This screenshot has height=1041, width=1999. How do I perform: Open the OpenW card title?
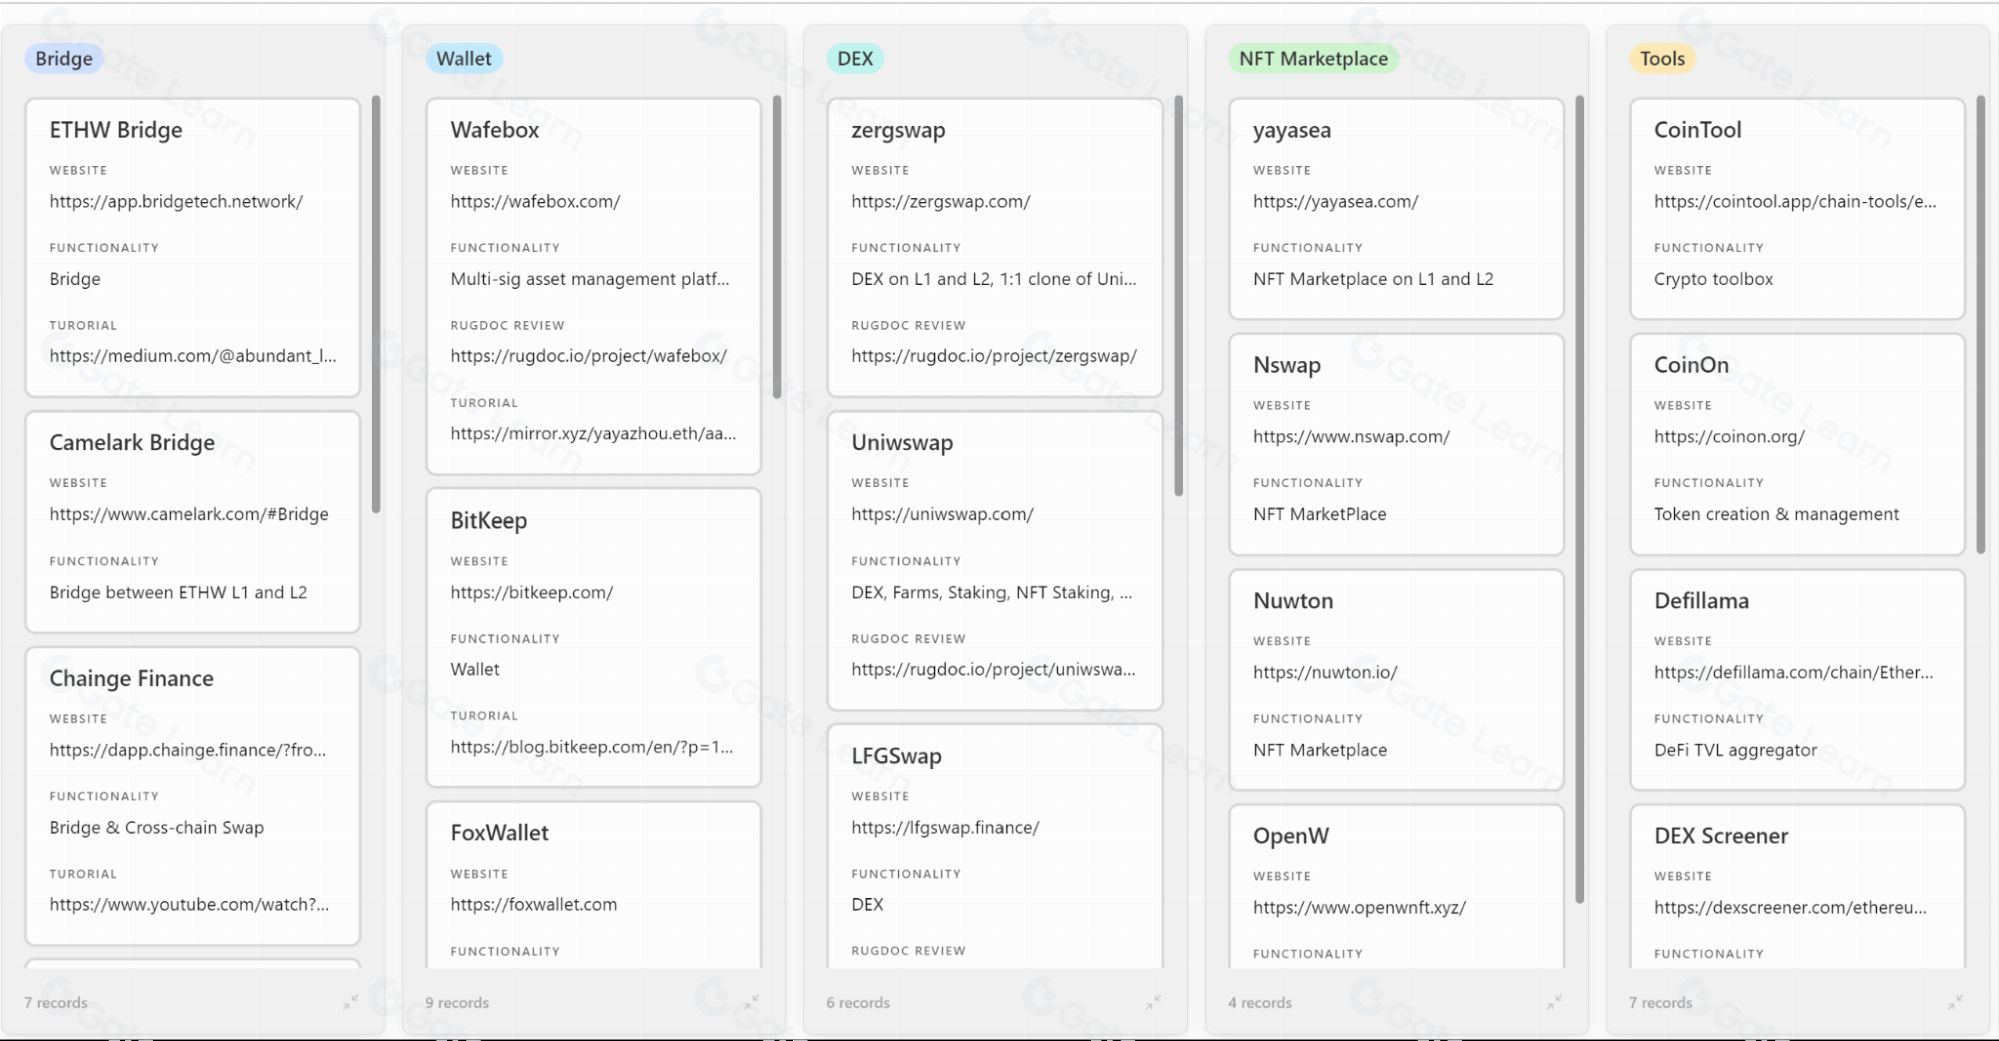tap(1291, 835)
